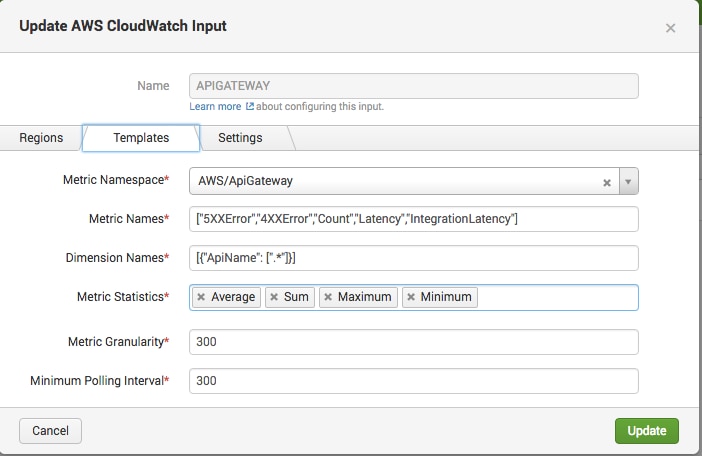Click into the Metric Names field

point(413,220)
